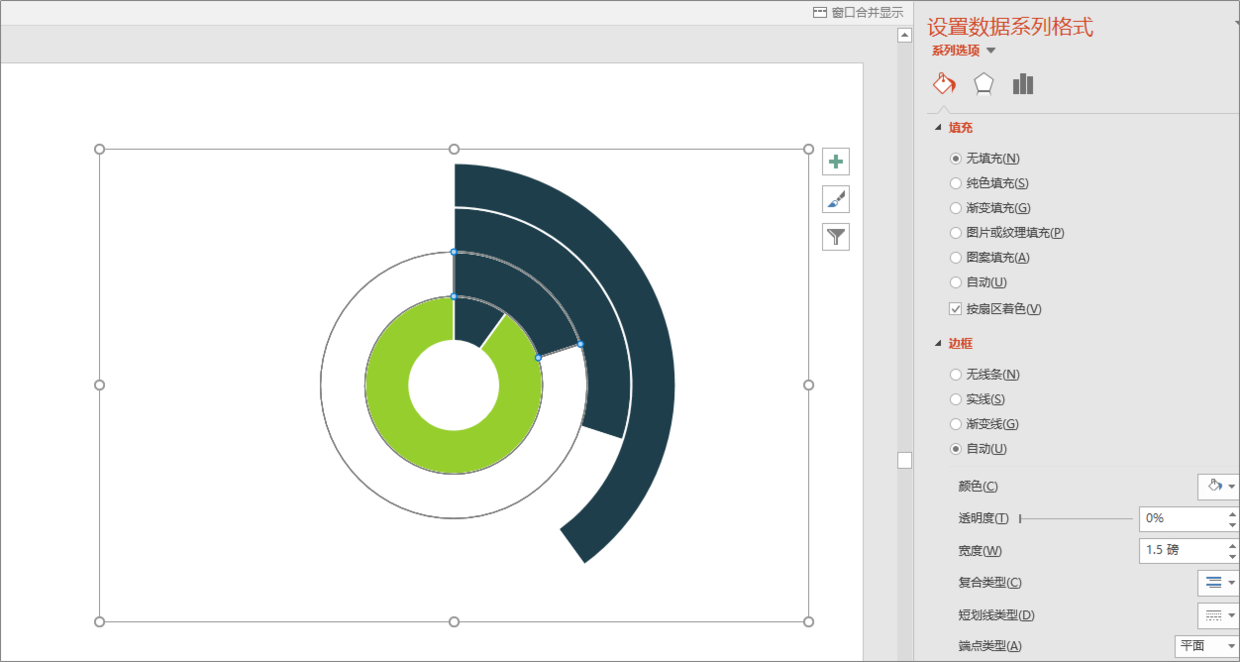The height and width of the screenshot is (662, 1240).
Task: Open the Fill & Line tab icon
Action: [944, 84]
